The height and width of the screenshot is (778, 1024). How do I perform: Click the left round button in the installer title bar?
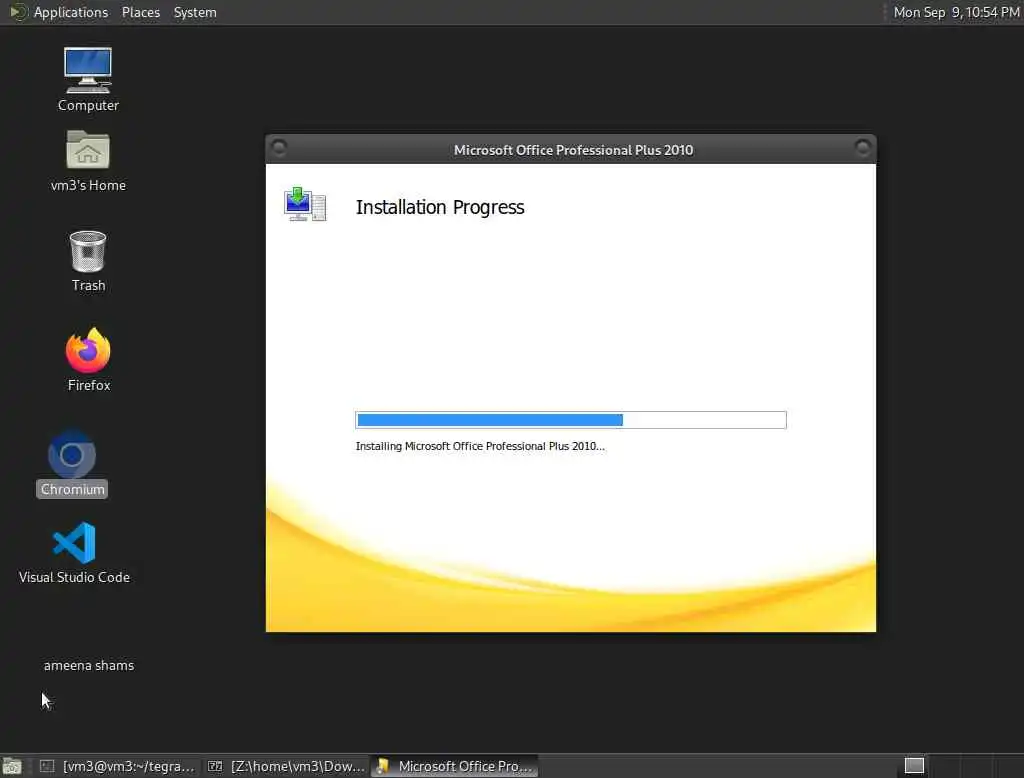tap(279, 148)
